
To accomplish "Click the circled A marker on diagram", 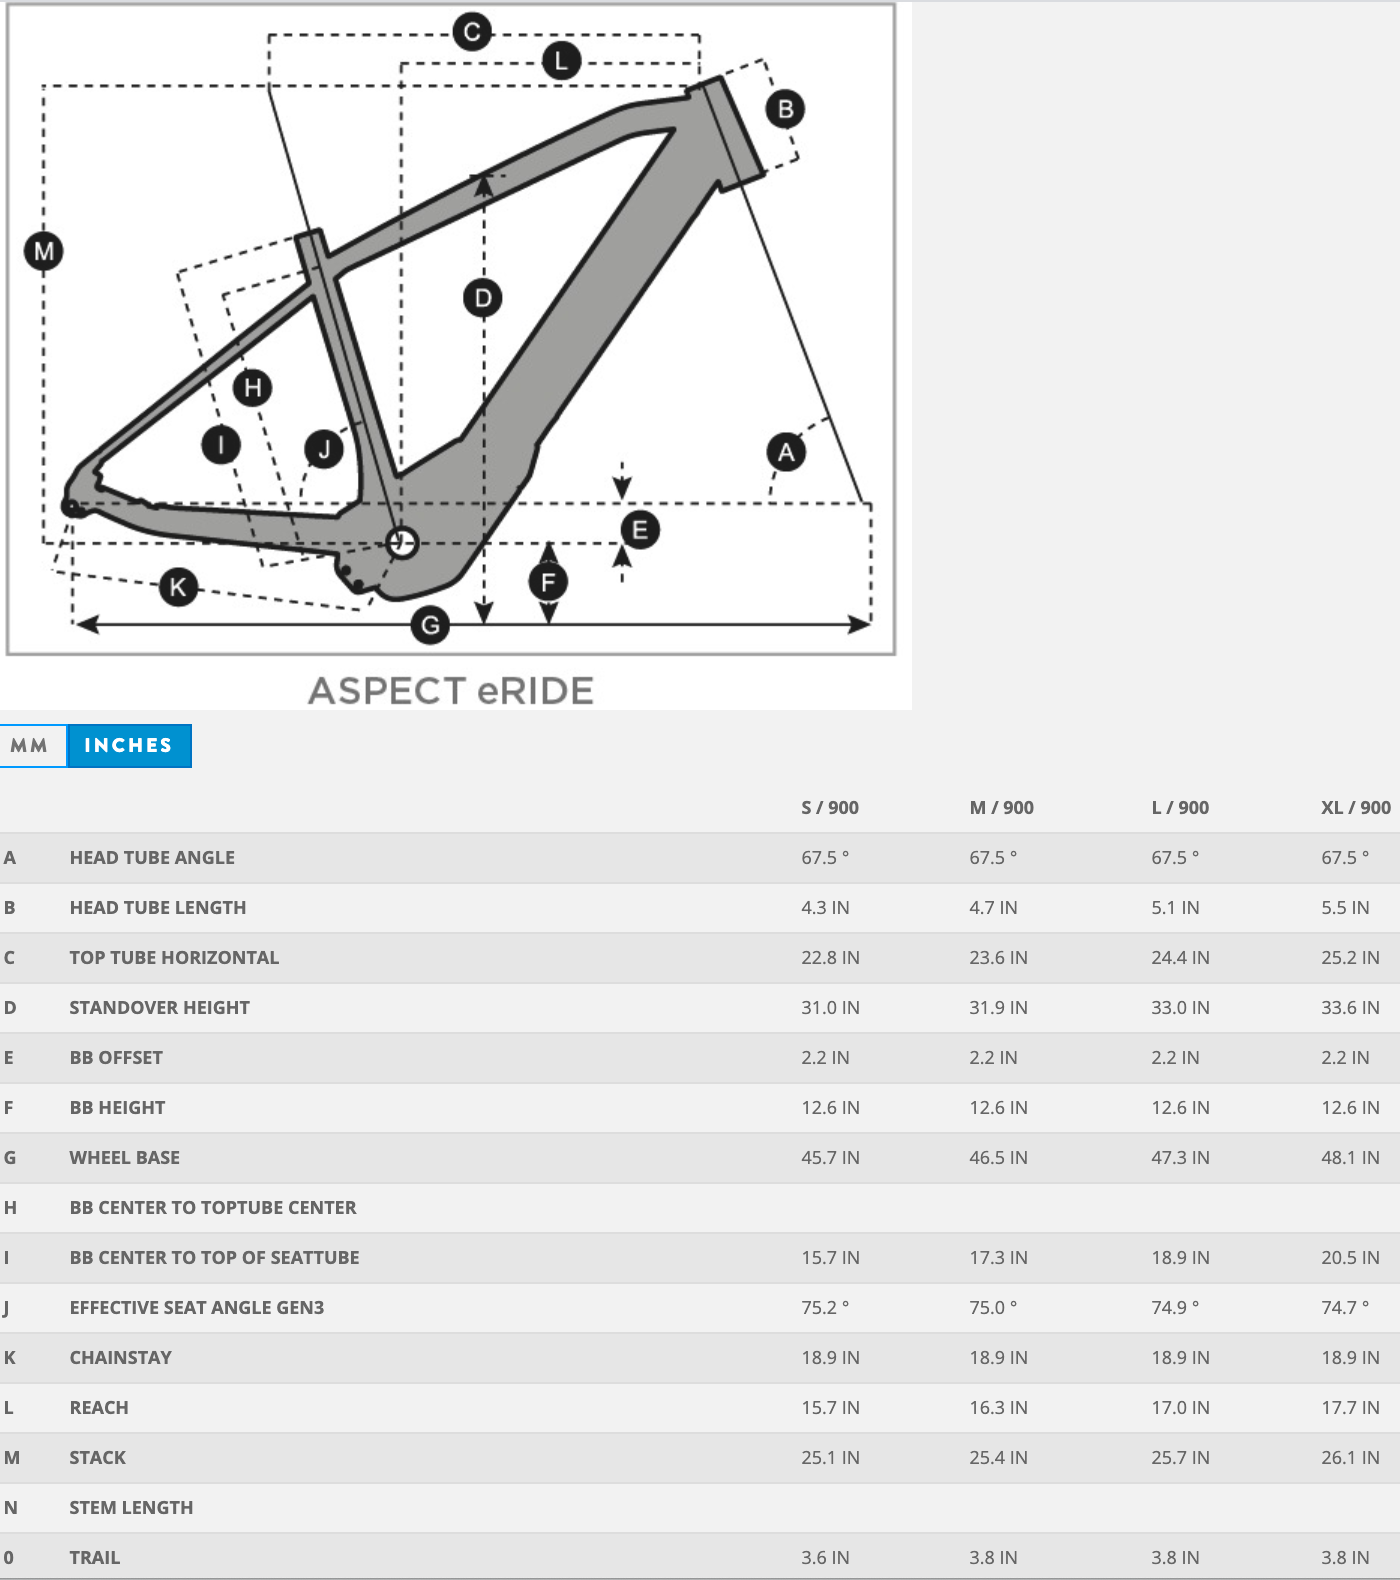I will point(786,452).
